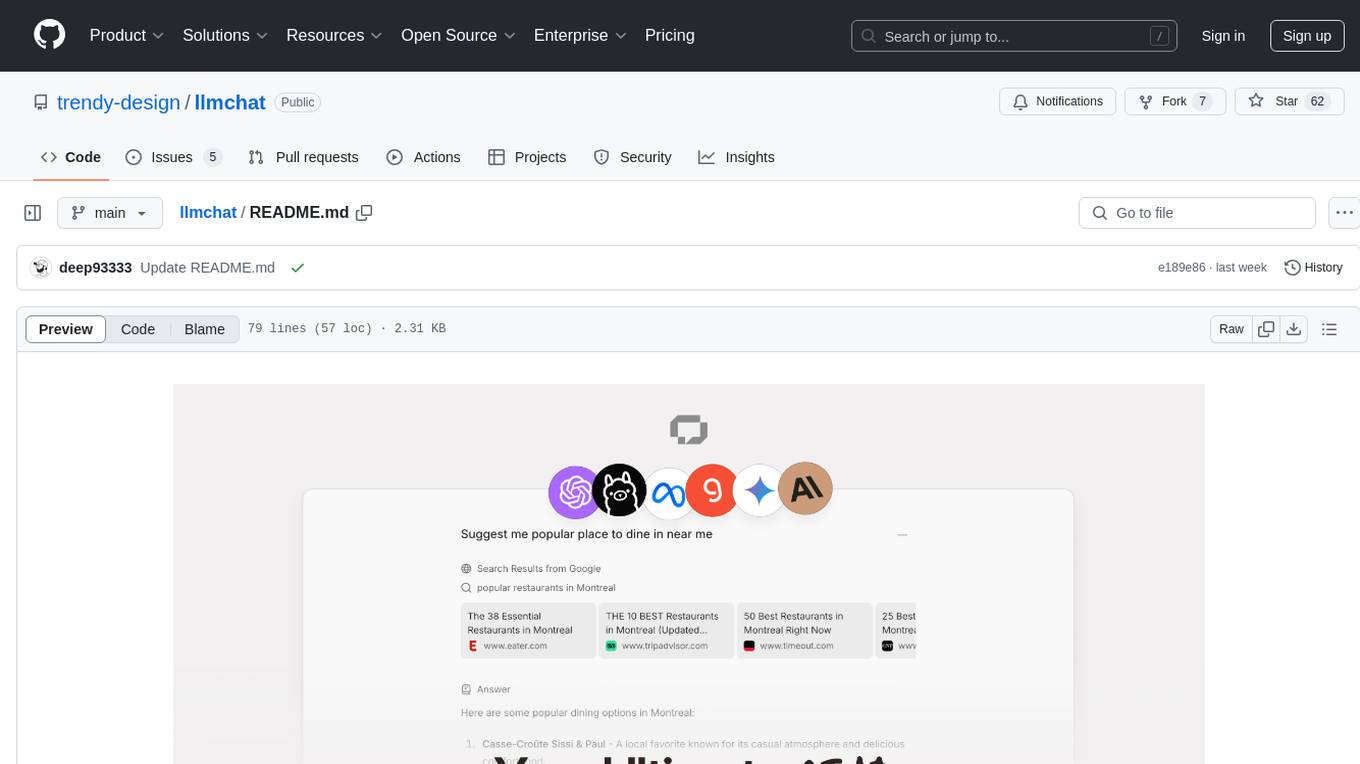Copy the raw file contents

coord(1266,329)
